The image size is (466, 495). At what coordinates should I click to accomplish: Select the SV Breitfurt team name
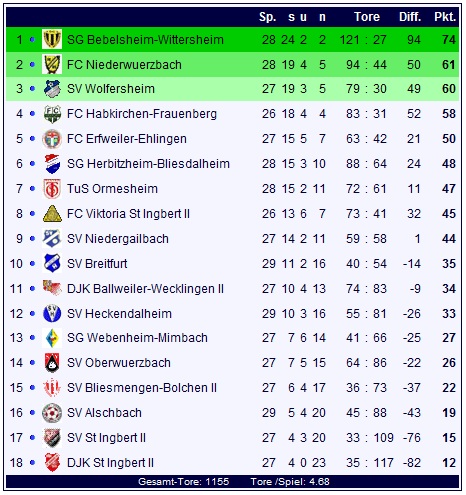97,264
